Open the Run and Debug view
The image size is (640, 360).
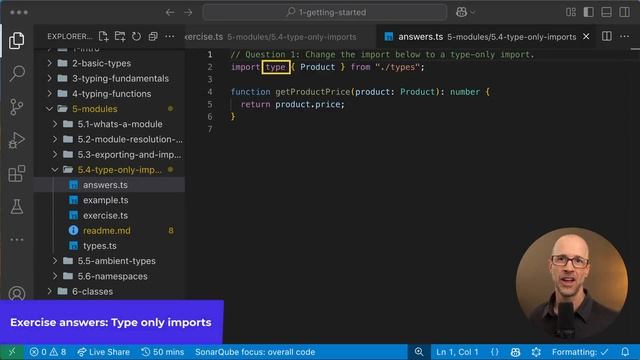(x=17, y=140)
